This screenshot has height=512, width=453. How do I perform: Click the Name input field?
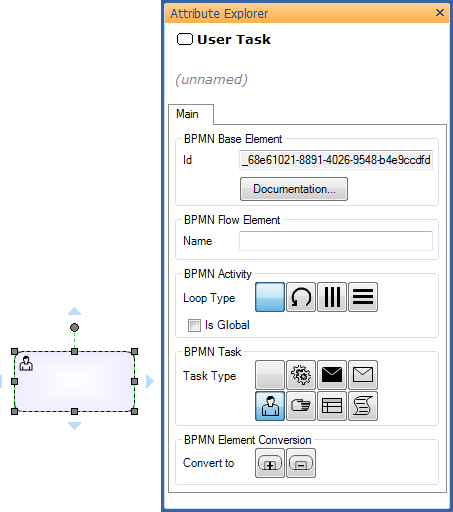click(336, 241)
